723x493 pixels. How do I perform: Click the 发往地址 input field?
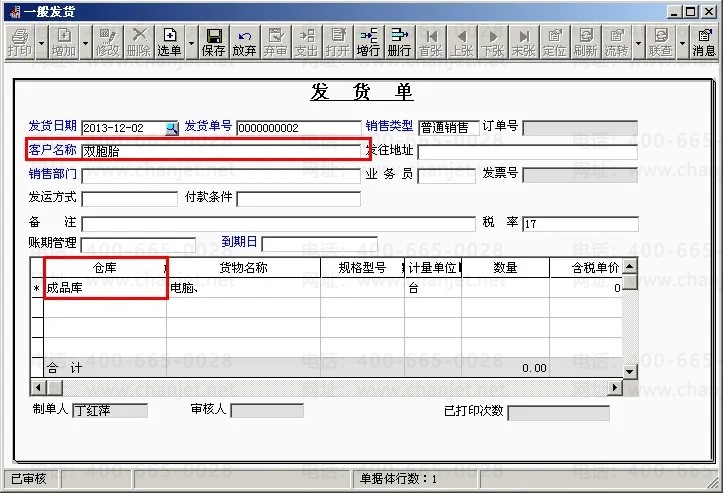[527, 152]
